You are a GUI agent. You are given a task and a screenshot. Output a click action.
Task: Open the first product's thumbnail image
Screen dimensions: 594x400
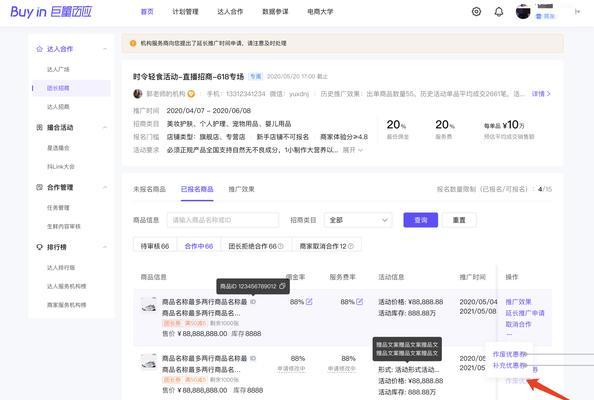pos(148,305)
